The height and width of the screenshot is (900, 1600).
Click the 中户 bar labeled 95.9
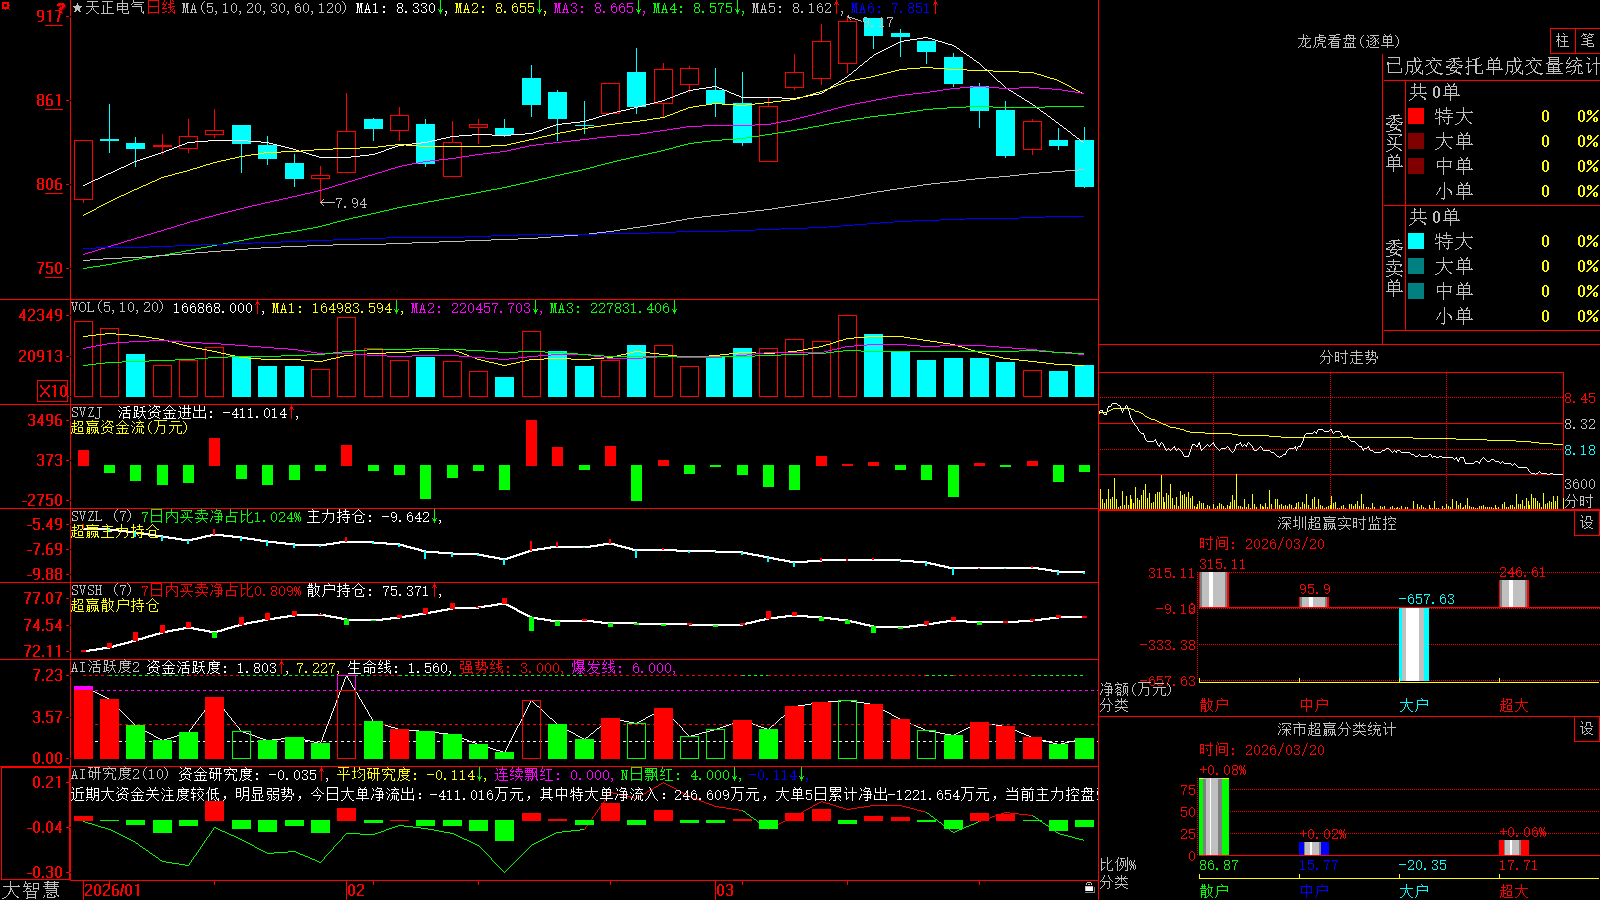point(1313,602)
